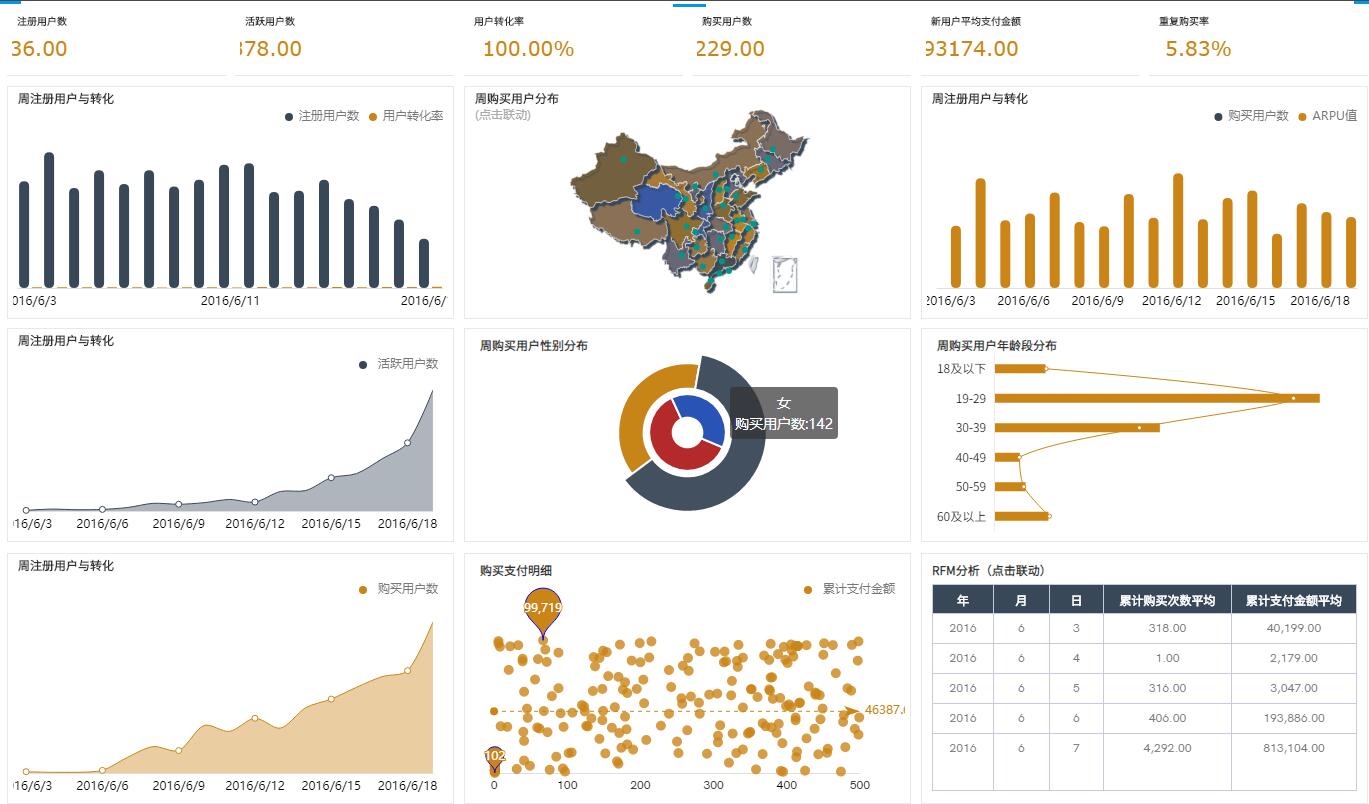The image size is (1369, 804).
Task: Click the 注册用户数 KPI card label
Action: [42, 21]
